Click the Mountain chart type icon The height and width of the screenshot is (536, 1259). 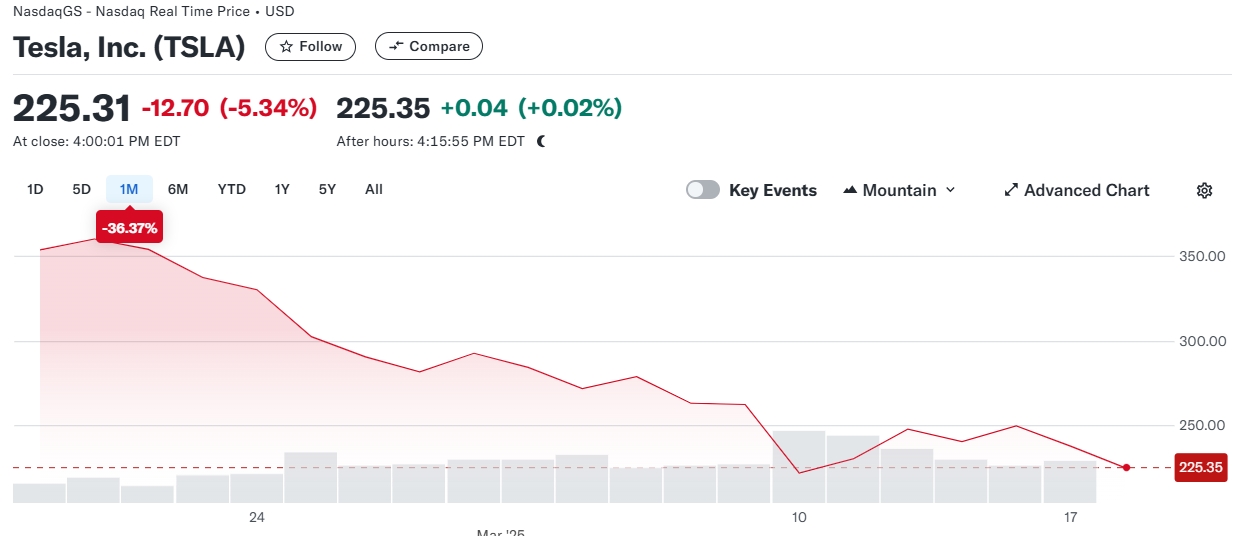[850, 190]
